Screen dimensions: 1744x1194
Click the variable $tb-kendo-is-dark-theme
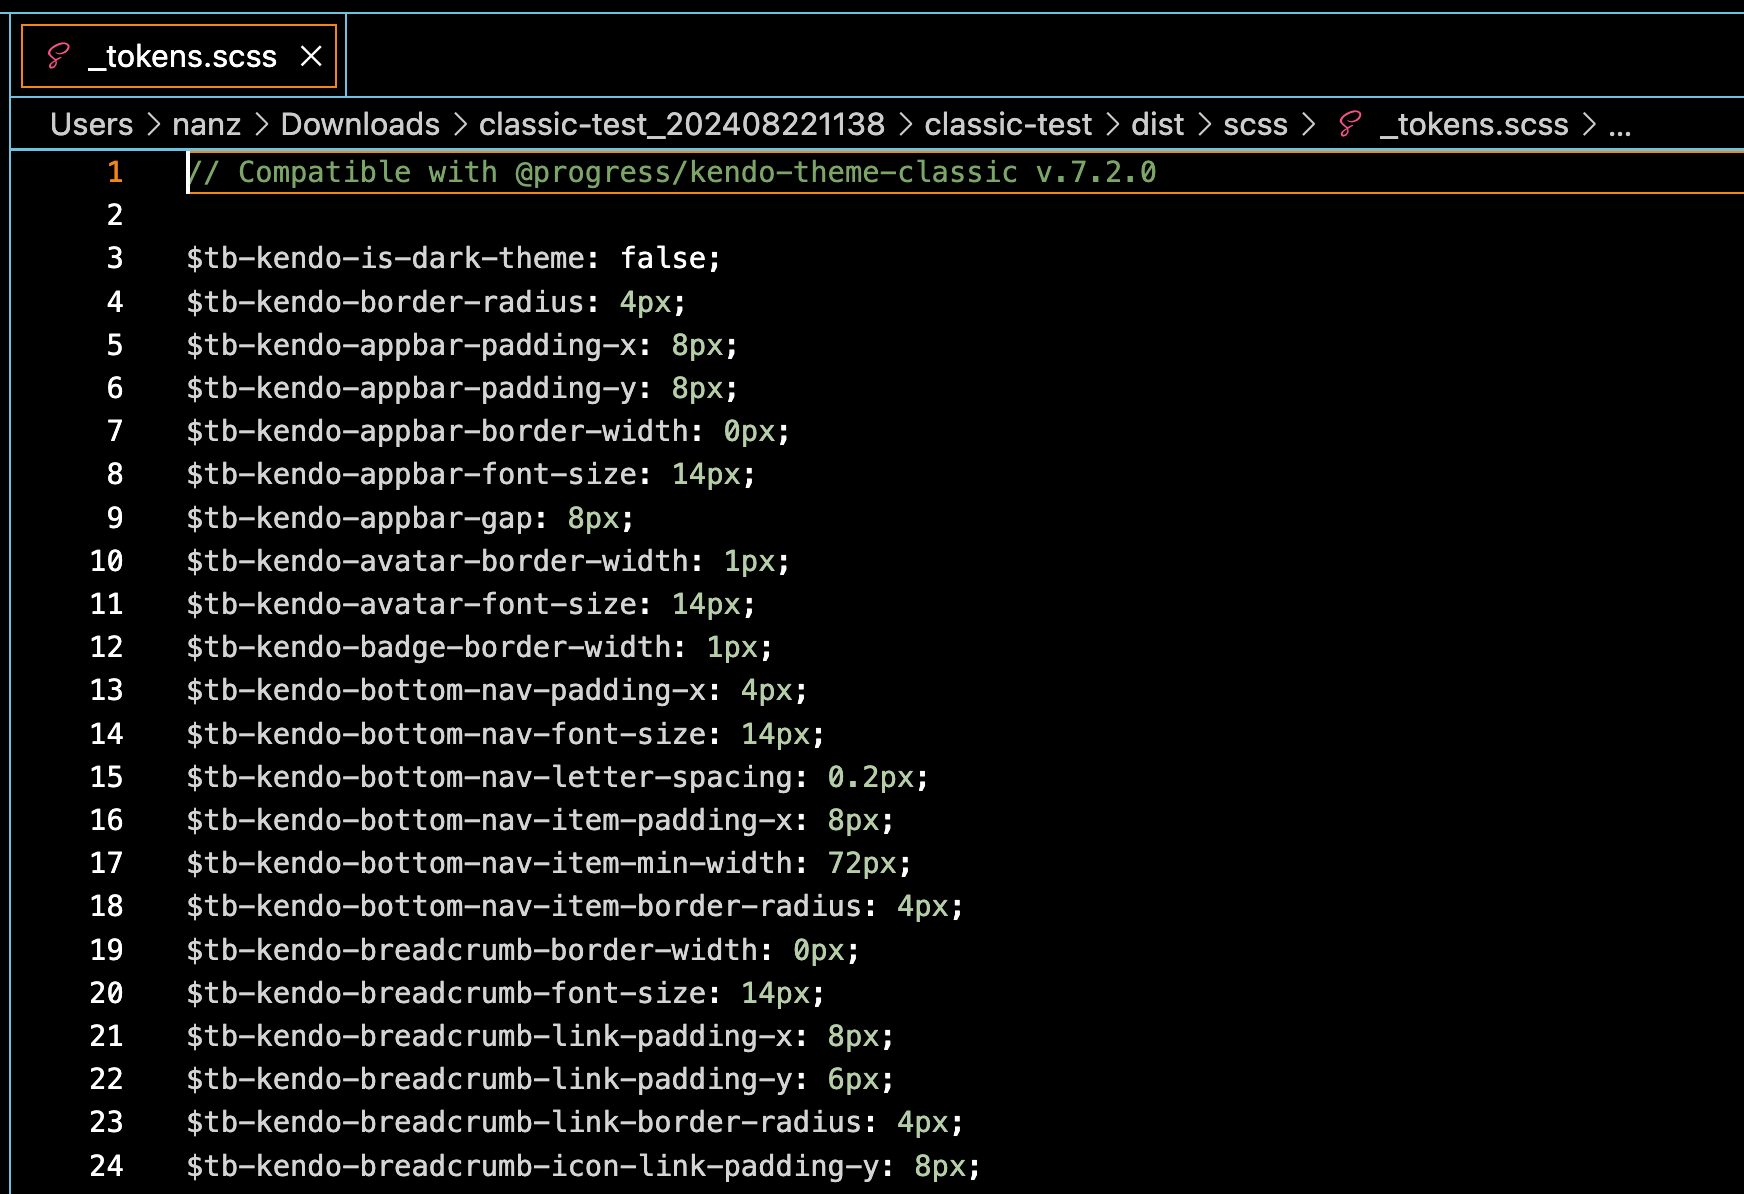[385, 258]
